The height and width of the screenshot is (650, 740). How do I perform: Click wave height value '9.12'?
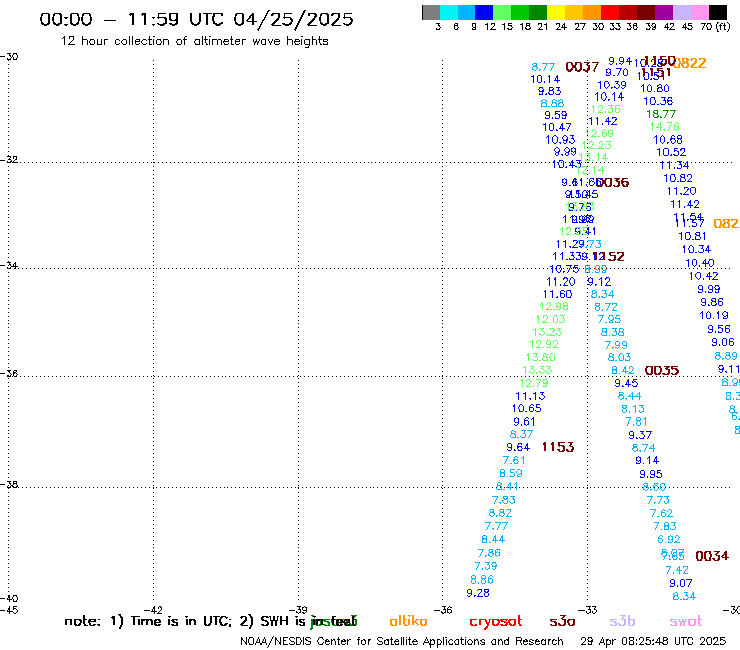[x=599, y=282]
